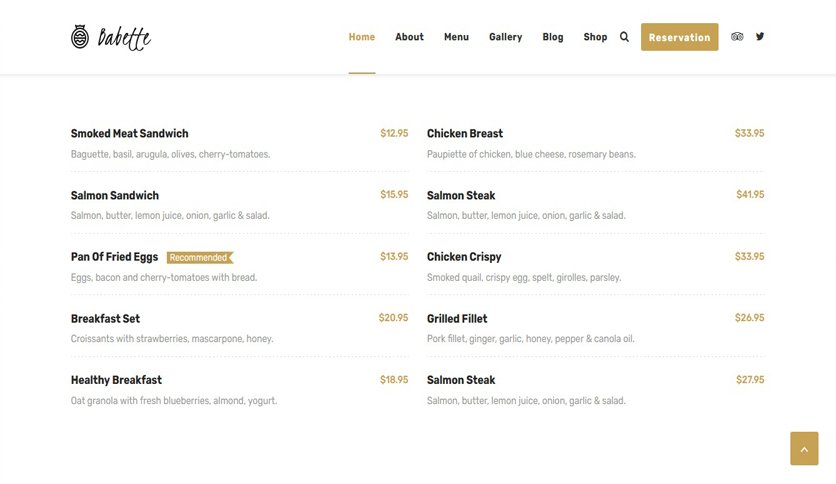Go to the Home nav item

(x=362, y=37)
